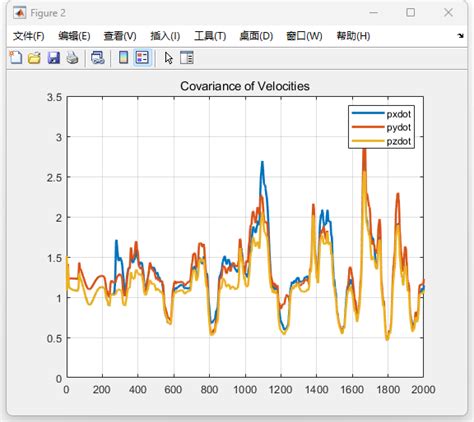Click the x-axis label 2000
This screenshot has width=474, height=422.
pos(423,389)
